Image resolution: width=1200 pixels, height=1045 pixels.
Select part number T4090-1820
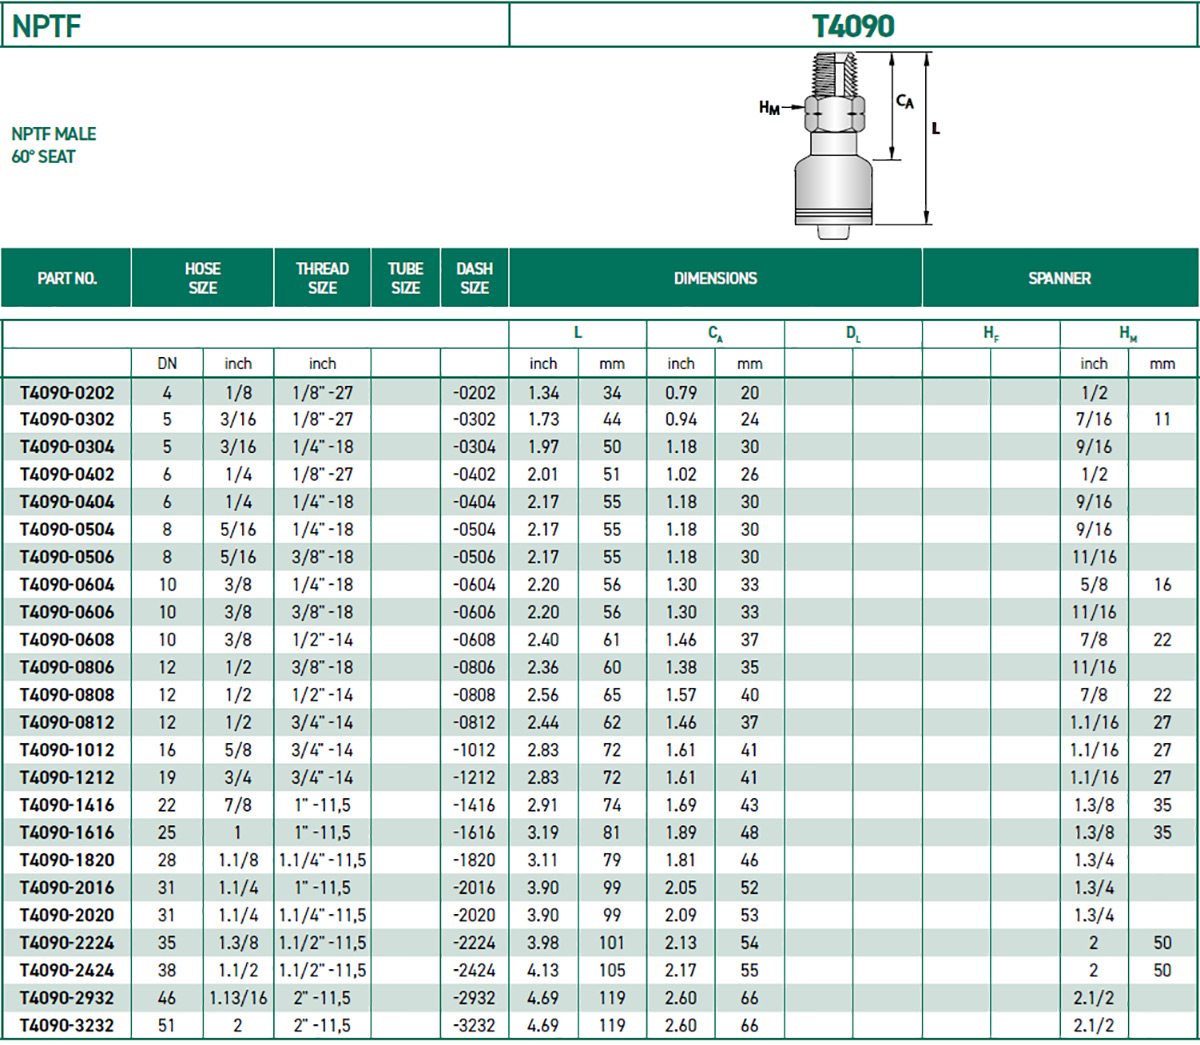67,860
